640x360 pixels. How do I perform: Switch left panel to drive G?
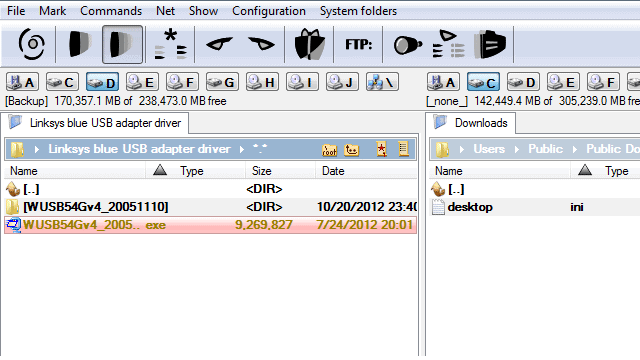(x=222, y=82)
